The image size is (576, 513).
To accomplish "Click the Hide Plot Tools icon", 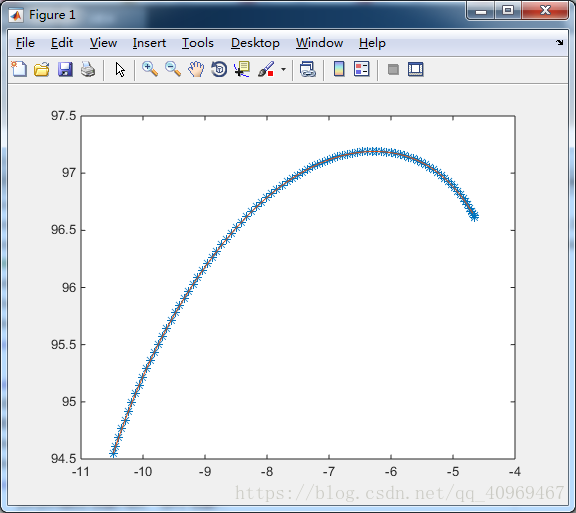I will coord(393,69).
